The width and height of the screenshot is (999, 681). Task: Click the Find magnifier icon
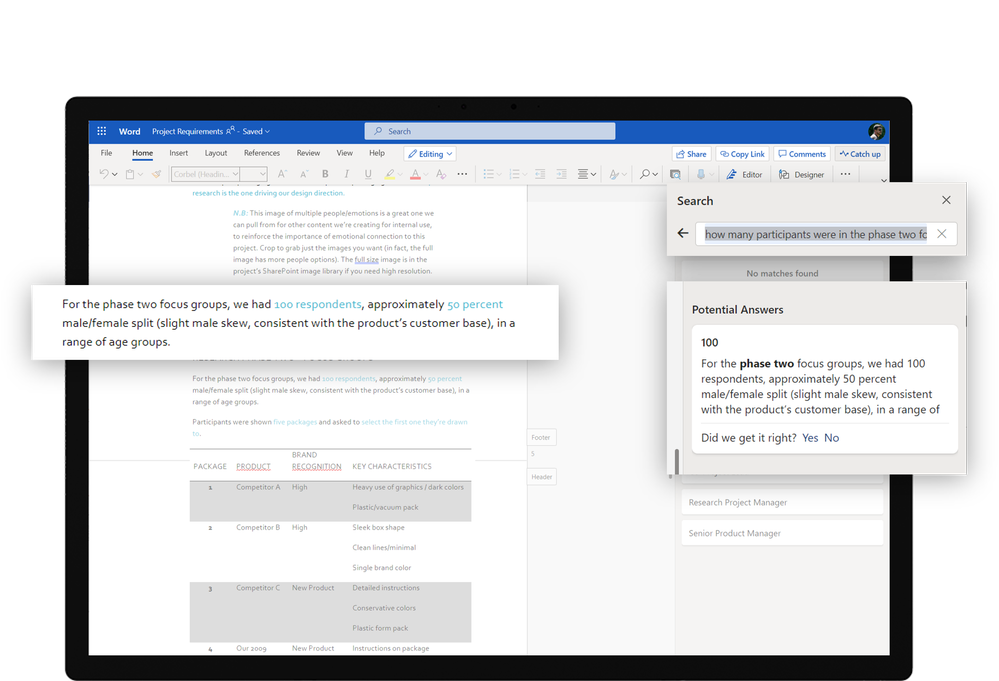pos(645,174)
